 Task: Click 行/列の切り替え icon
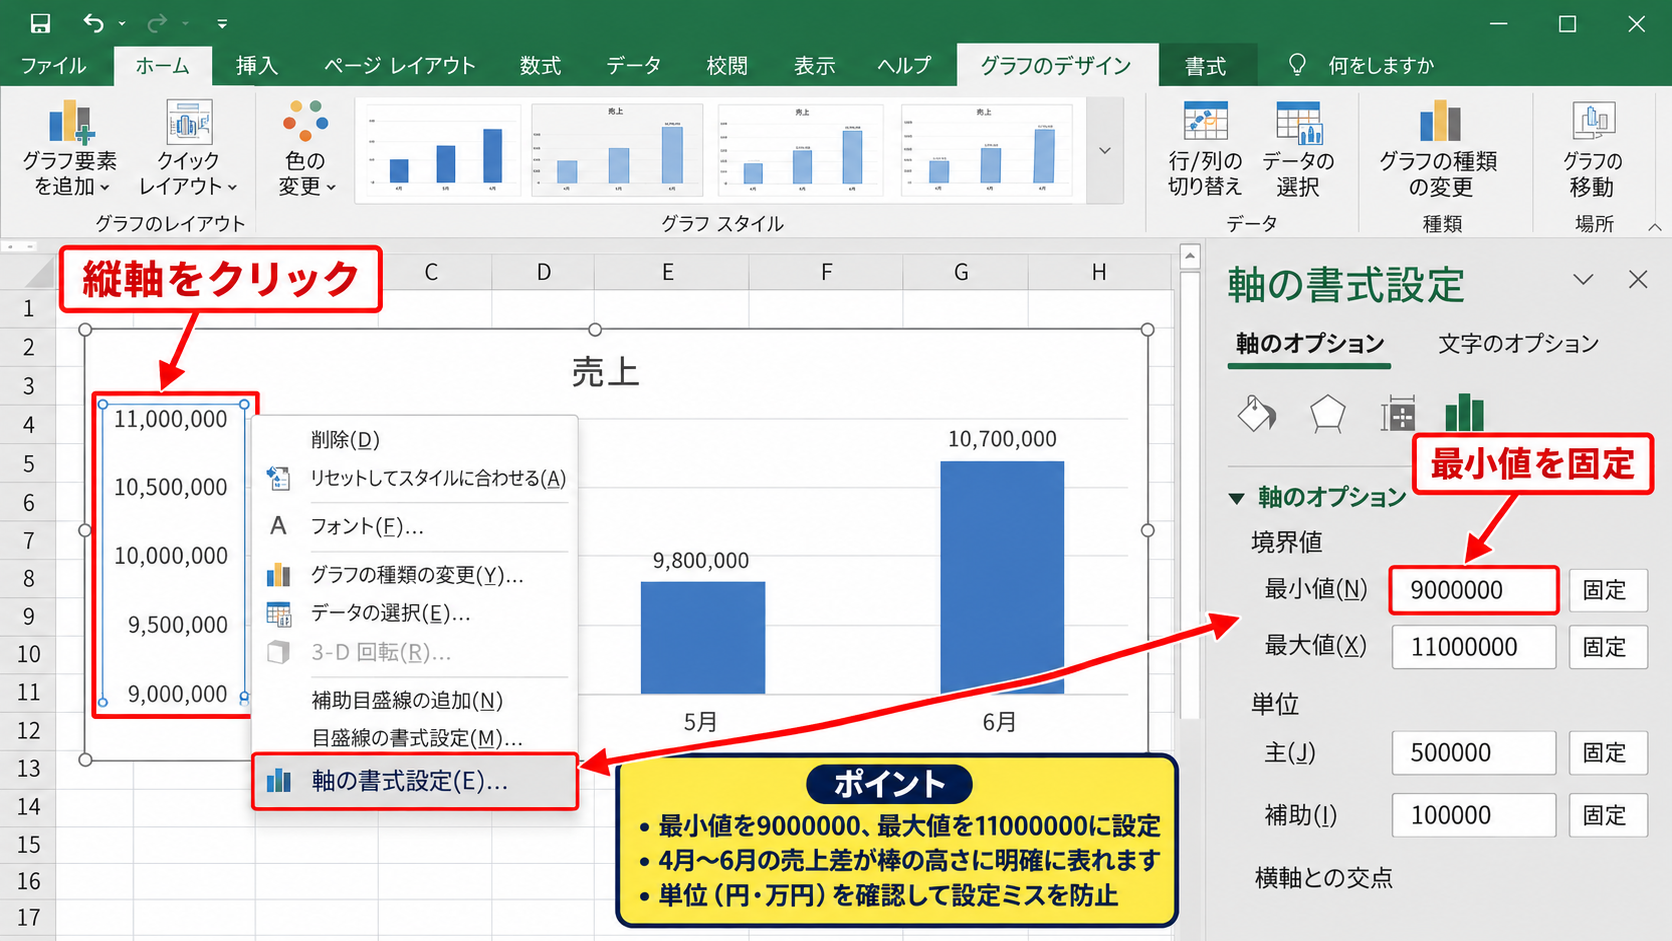(1205, 148)
